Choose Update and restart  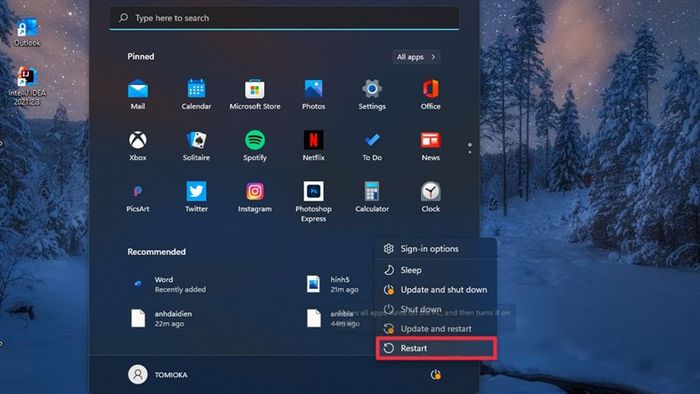pyautogui.click(x=436, y=328)
